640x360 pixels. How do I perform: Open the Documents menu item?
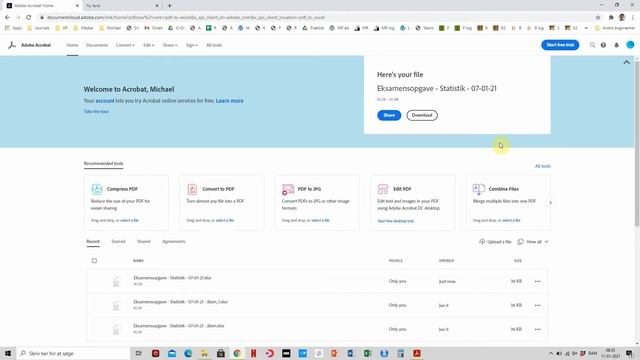[97, 45]
